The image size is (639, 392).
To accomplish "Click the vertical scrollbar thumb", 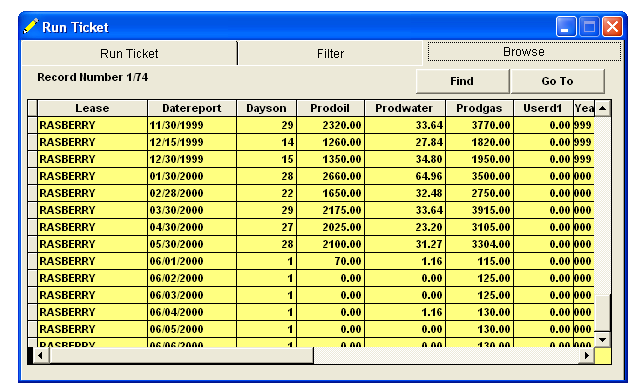I will point(603,312).
